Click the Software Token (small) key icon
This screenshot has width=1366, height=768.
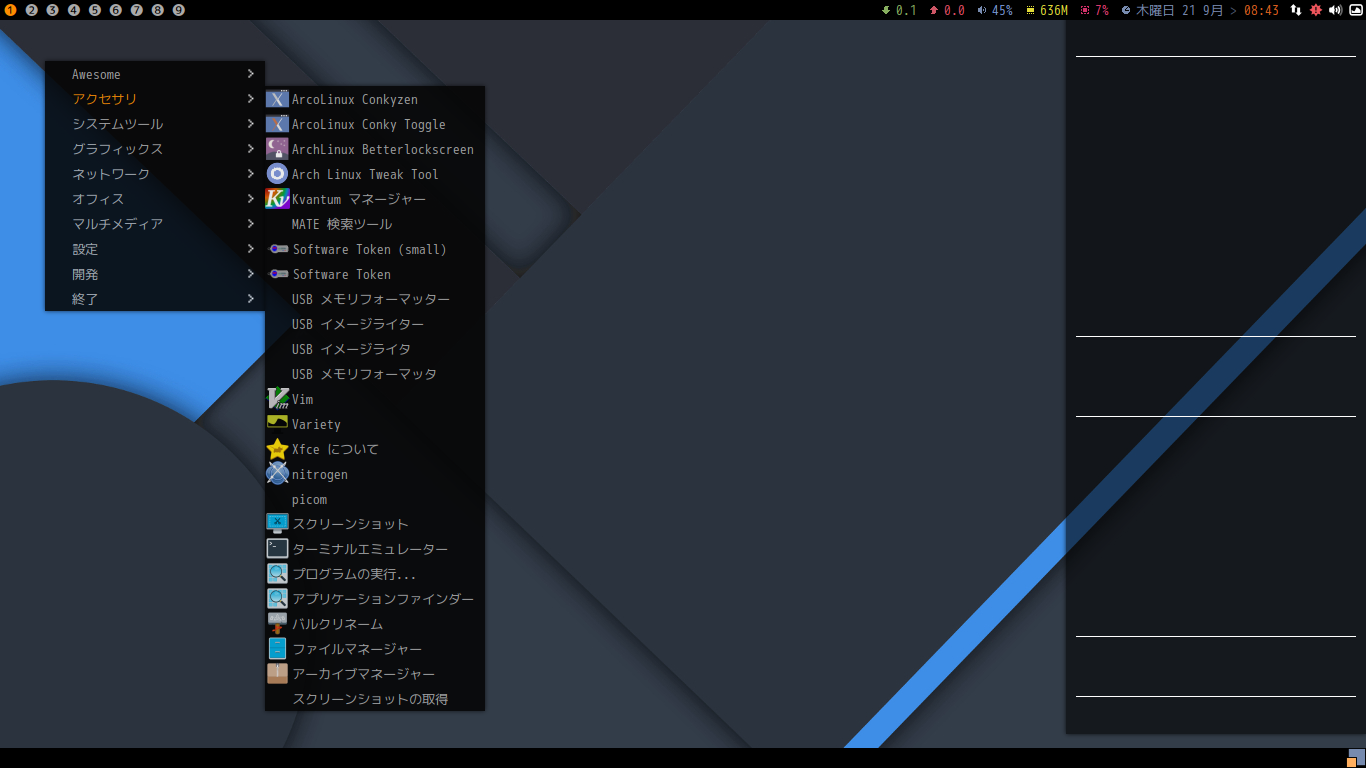tap(279, 249)
